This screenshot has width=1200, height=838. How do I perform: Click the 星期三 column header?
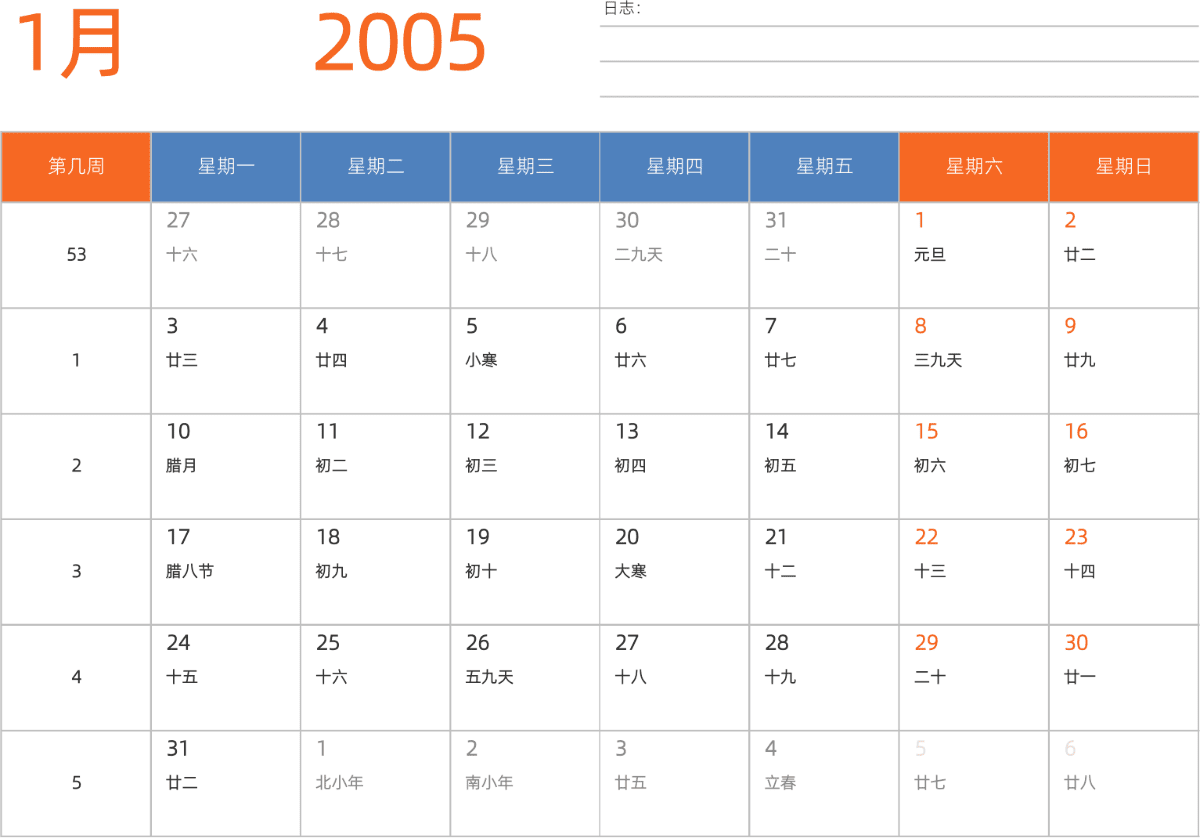pyautogui.click(x=525, y=167)
